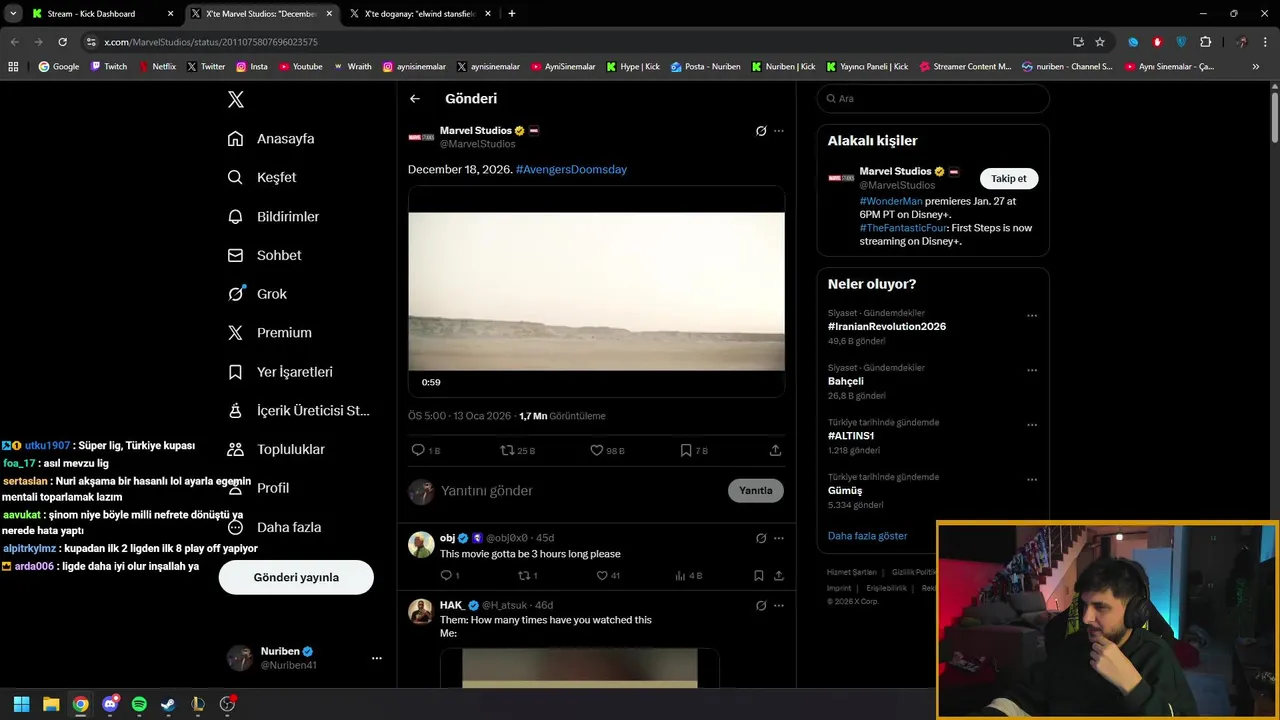The image size is (1280, 720).
Task: Open Chrome extensions menu
Action: coord(1205,42)
